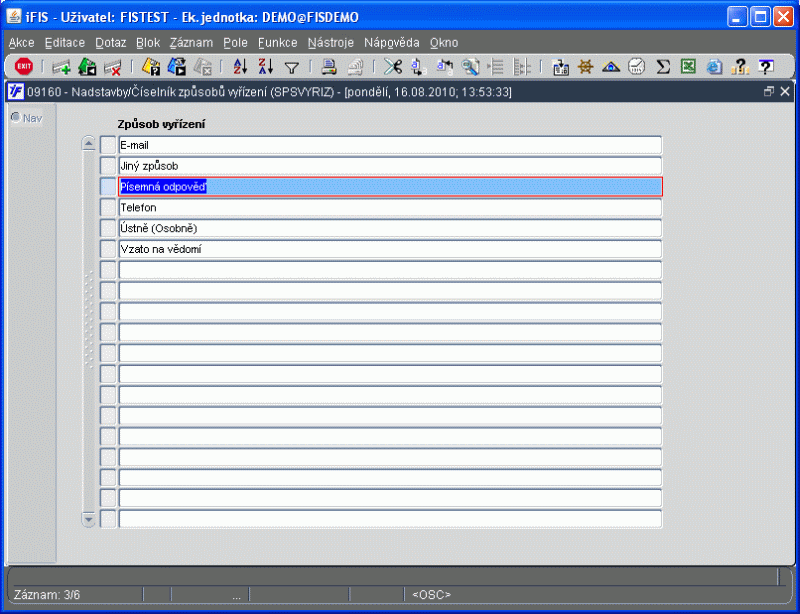The height and width of the screenshot is (614, 800).
Task: Click the Internet Explorer browser icon
Action: click(714, 67)
